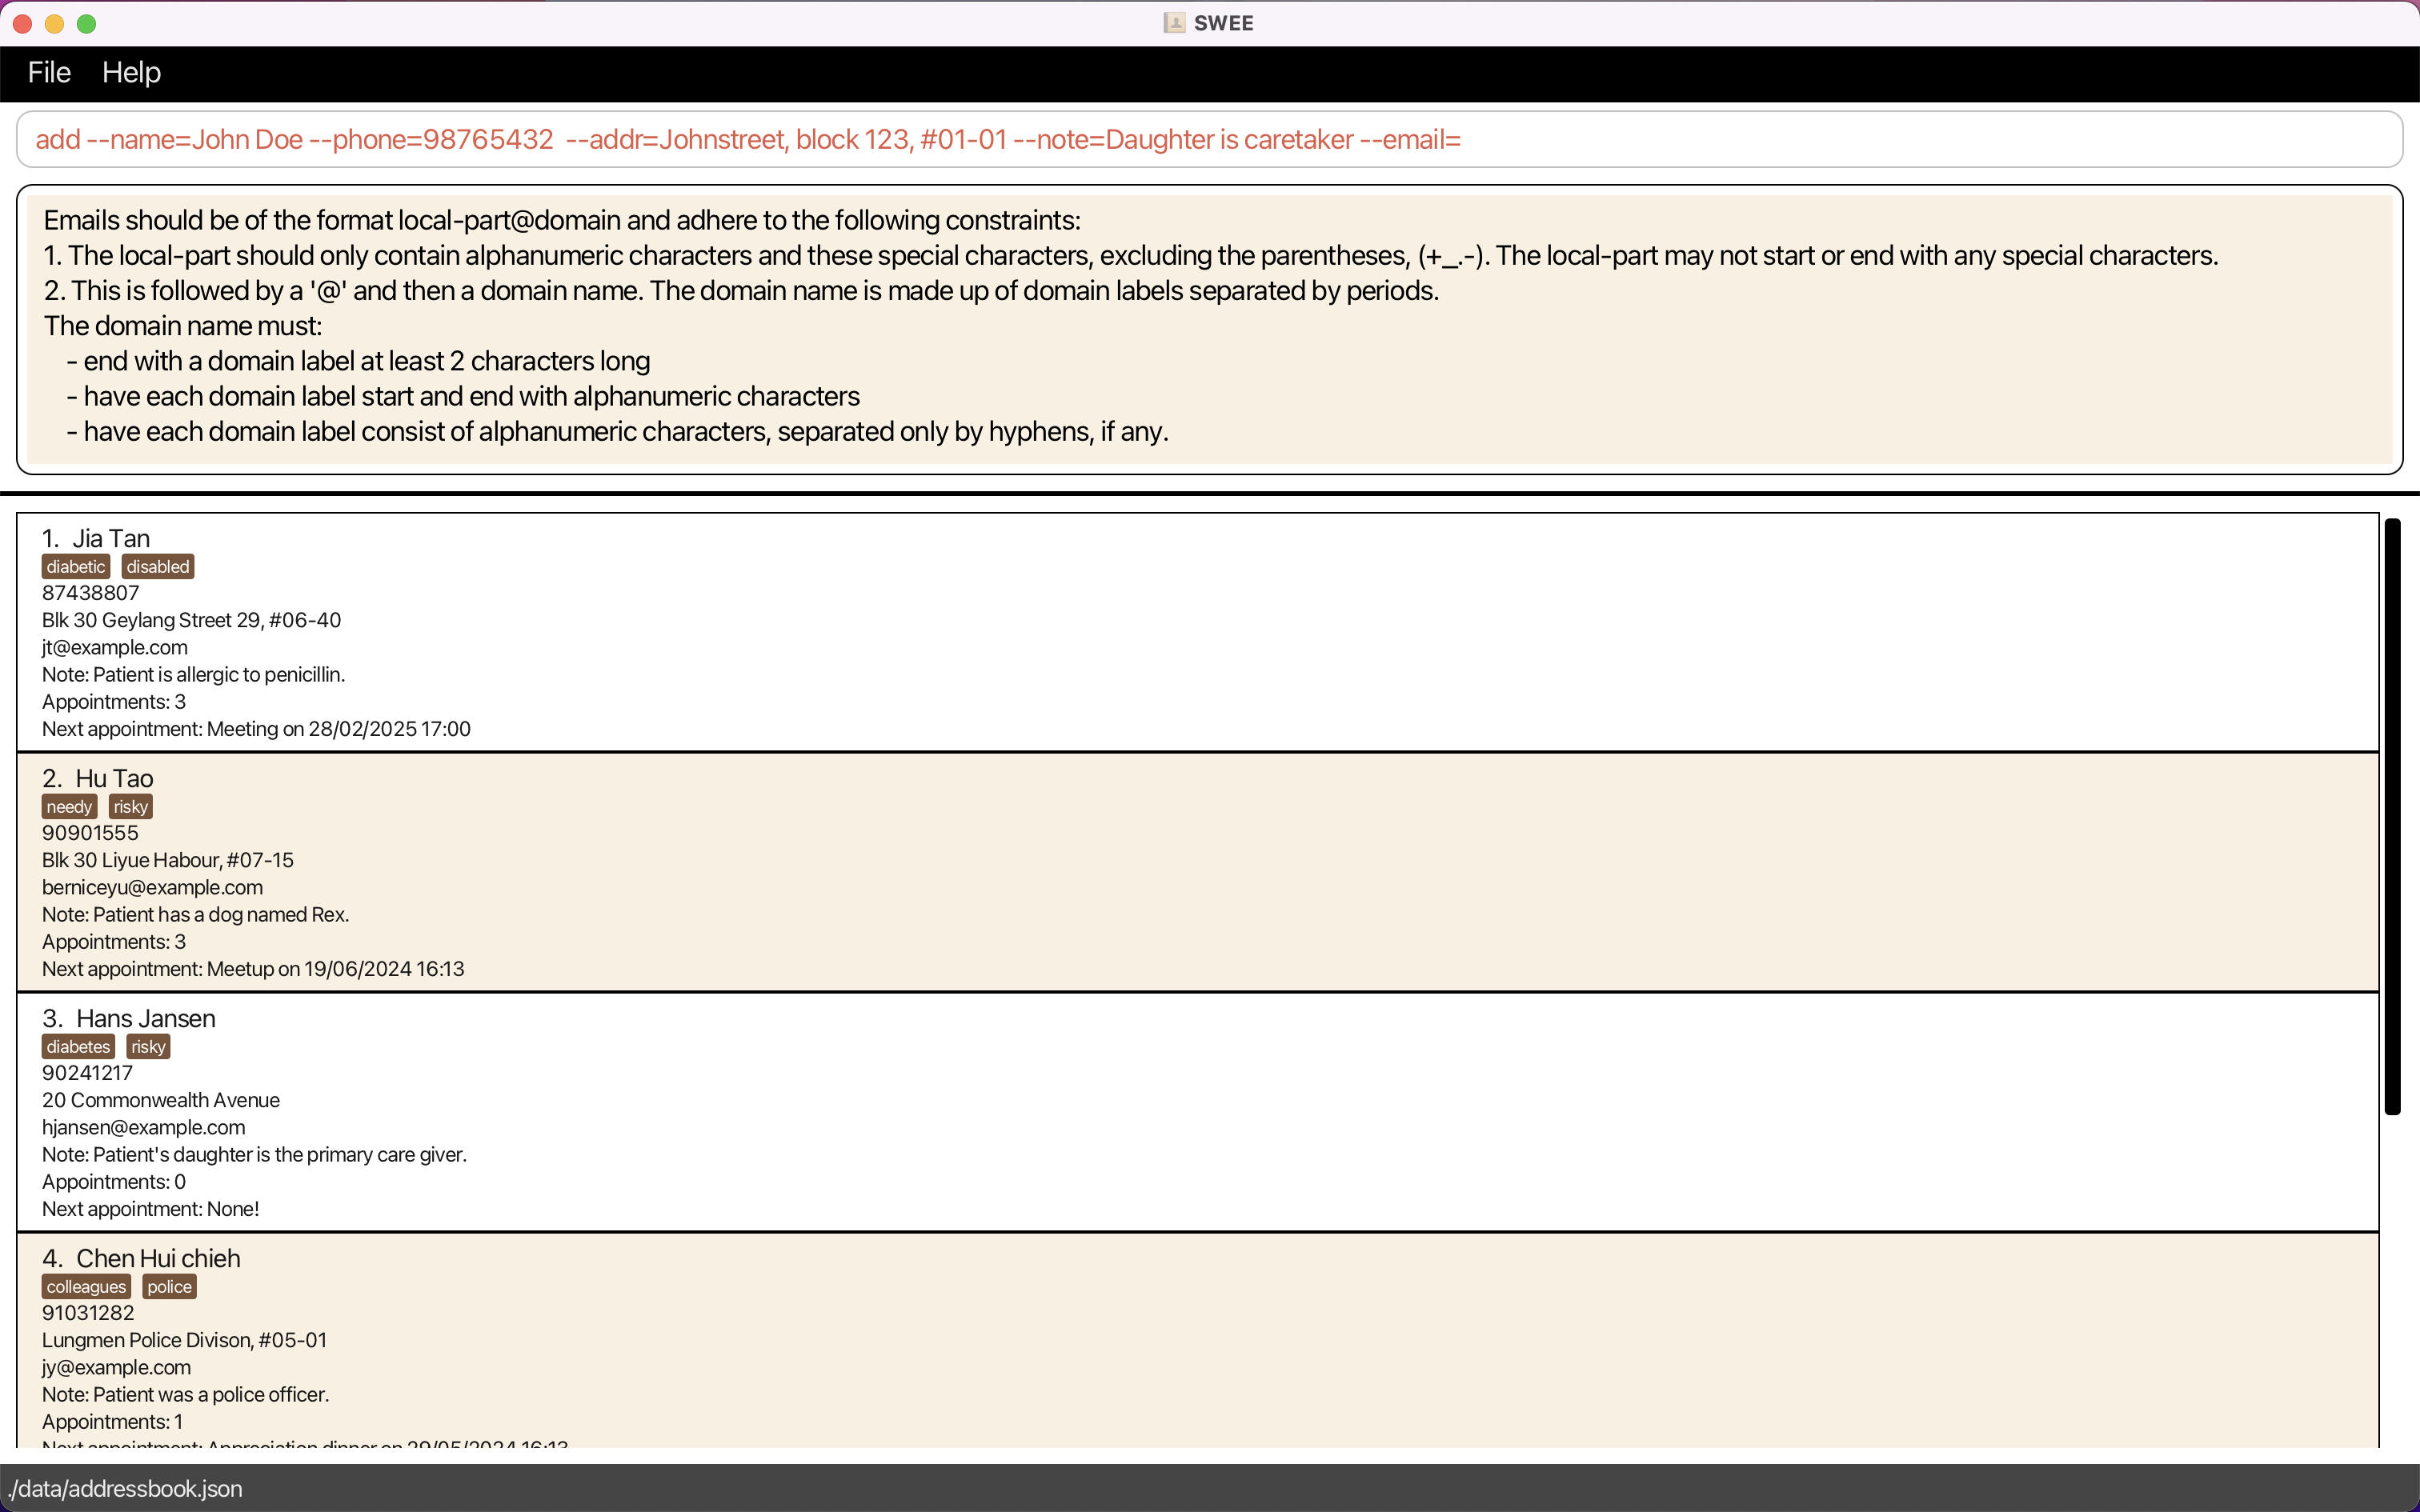Click the disabled tag on Jia Tan

click(x=158, y=567)
